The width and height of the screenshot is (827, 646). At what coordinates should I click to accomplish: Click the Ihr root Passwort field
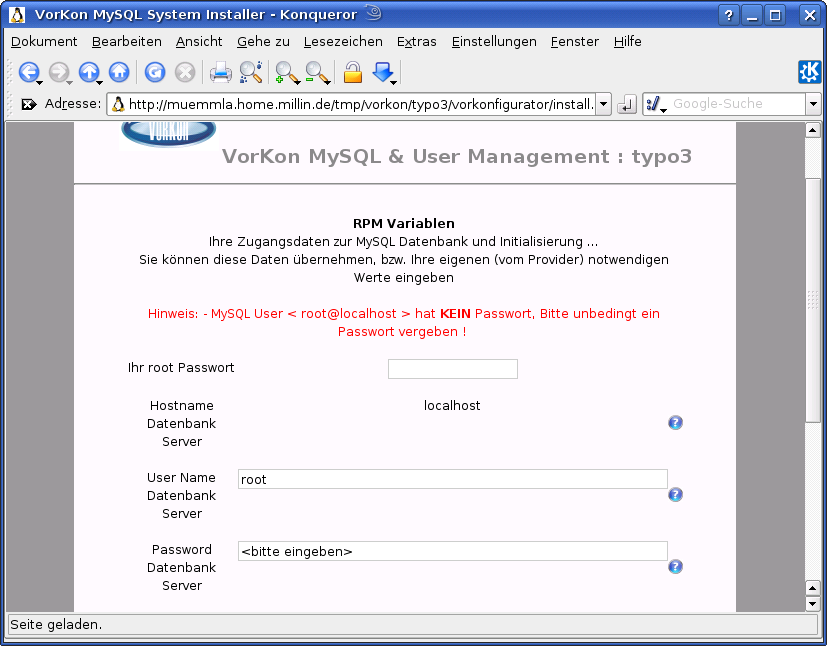pos(453,369)
